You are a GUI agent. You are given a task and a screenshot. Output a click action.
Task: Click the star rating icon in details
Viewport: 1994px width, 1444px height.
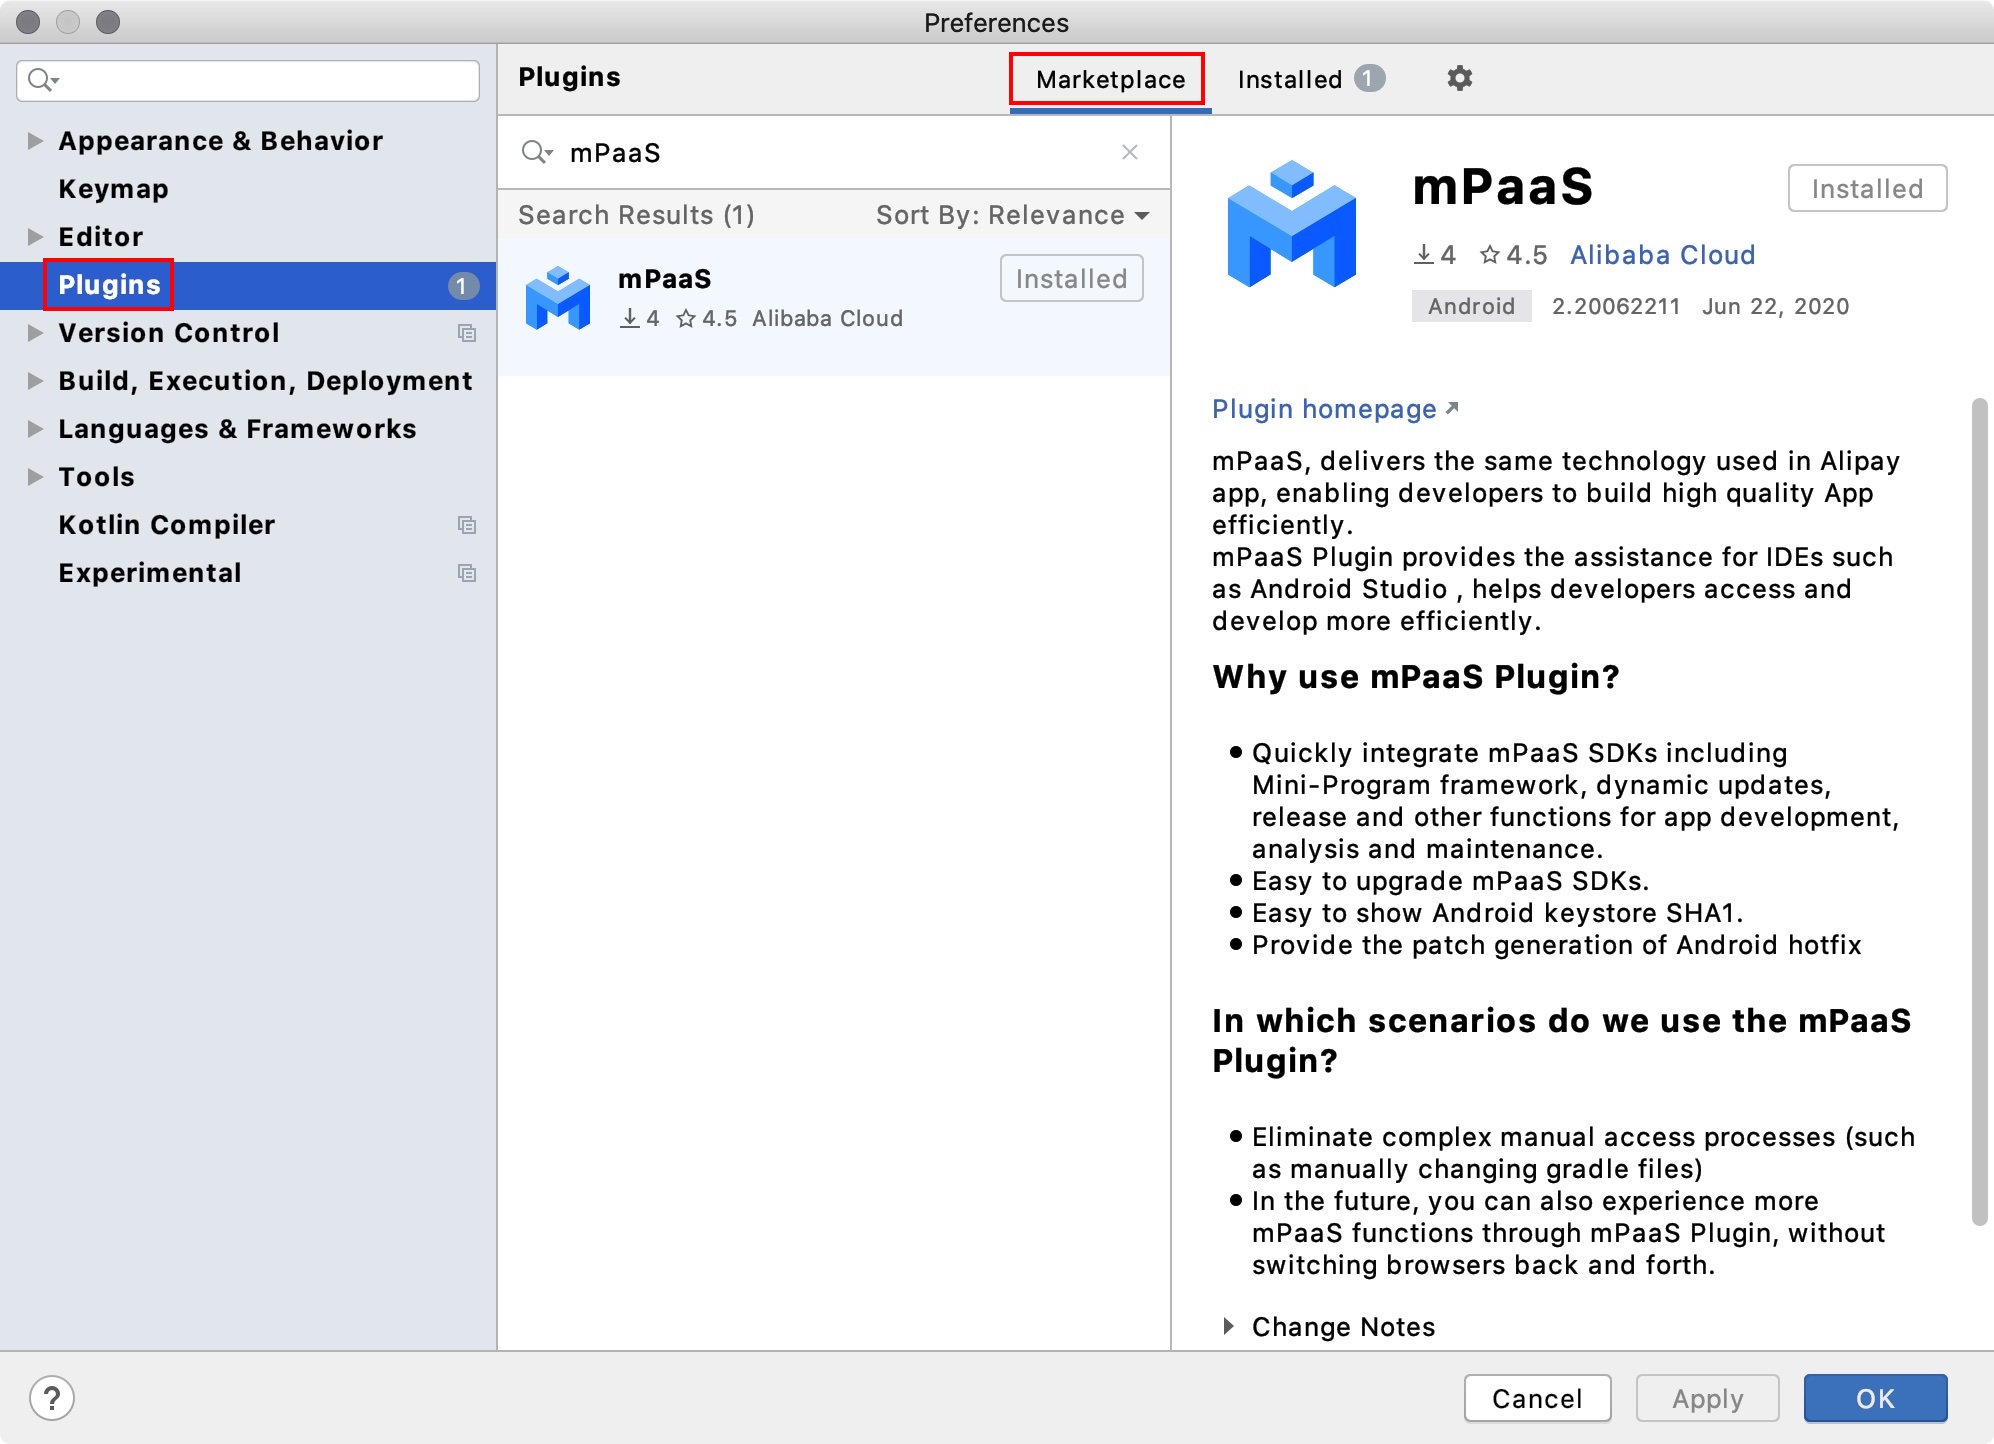pos(1490,255)
